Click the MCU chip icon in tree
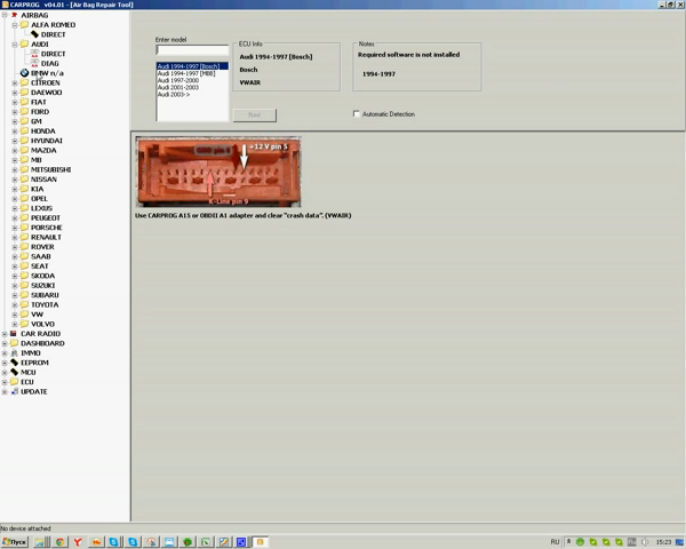Image resolution: width=686 pixels, height=549 pixels. pos(14,372)
